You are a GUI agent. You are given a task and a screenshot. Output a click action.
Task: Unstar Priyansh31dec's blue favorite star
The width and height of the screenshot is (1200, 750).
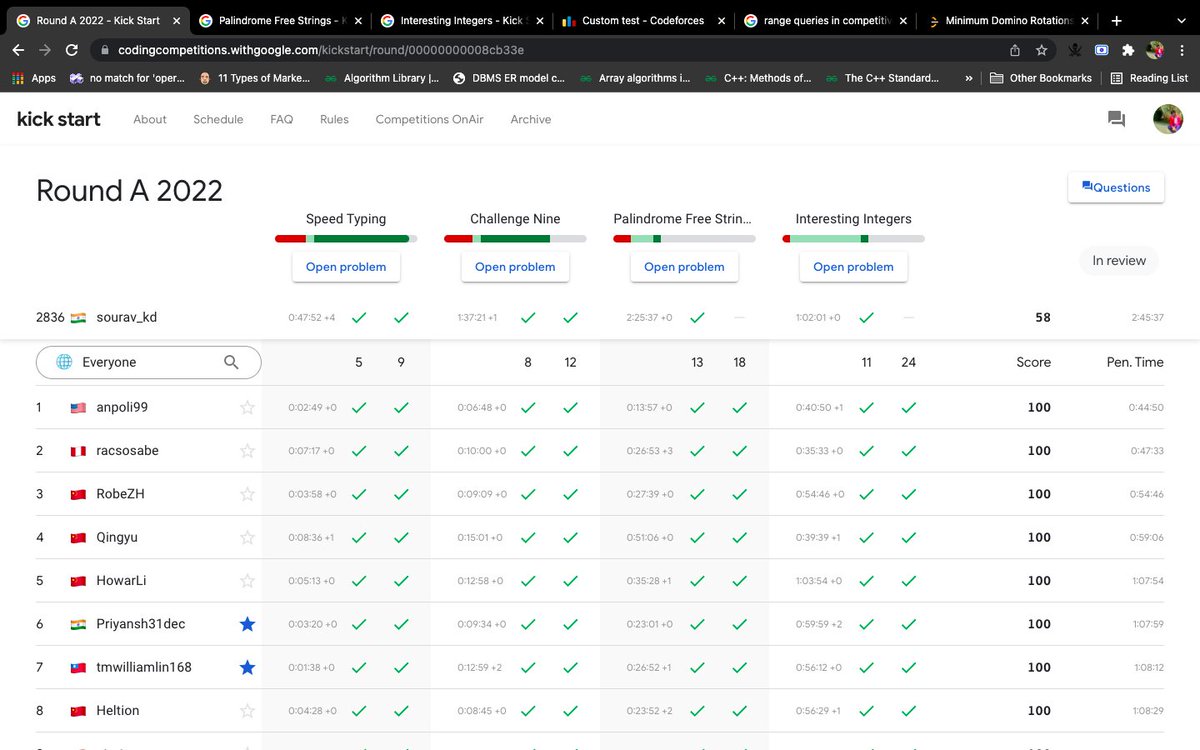(x=247, y=623)
